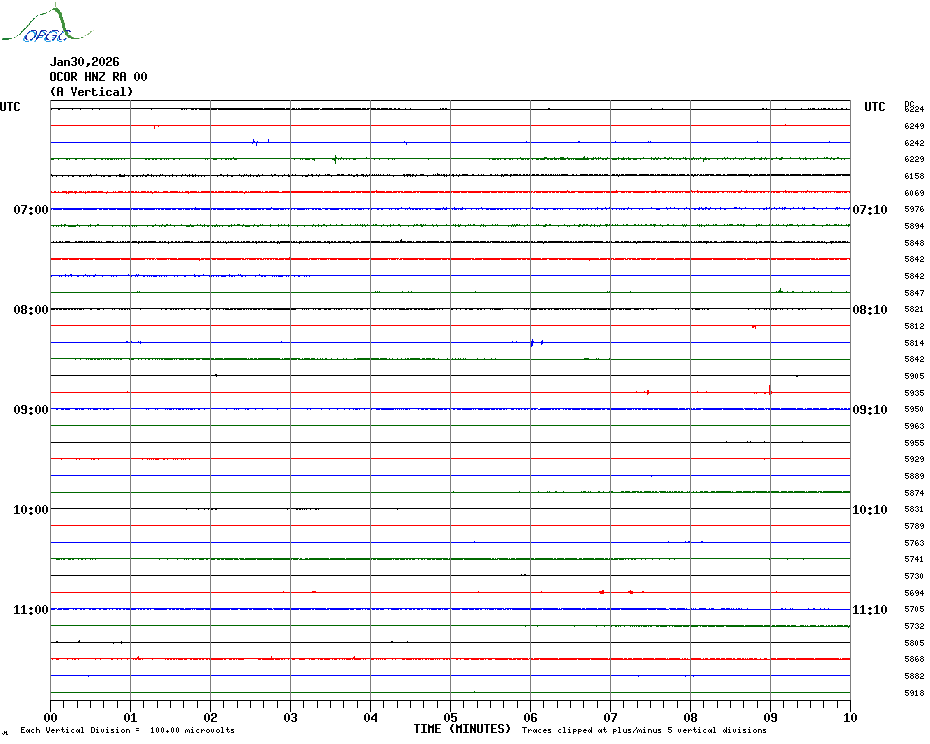Screen dimensions: 930x744
Task: Click the DC value 5918
Action: [x=913, y=693]
